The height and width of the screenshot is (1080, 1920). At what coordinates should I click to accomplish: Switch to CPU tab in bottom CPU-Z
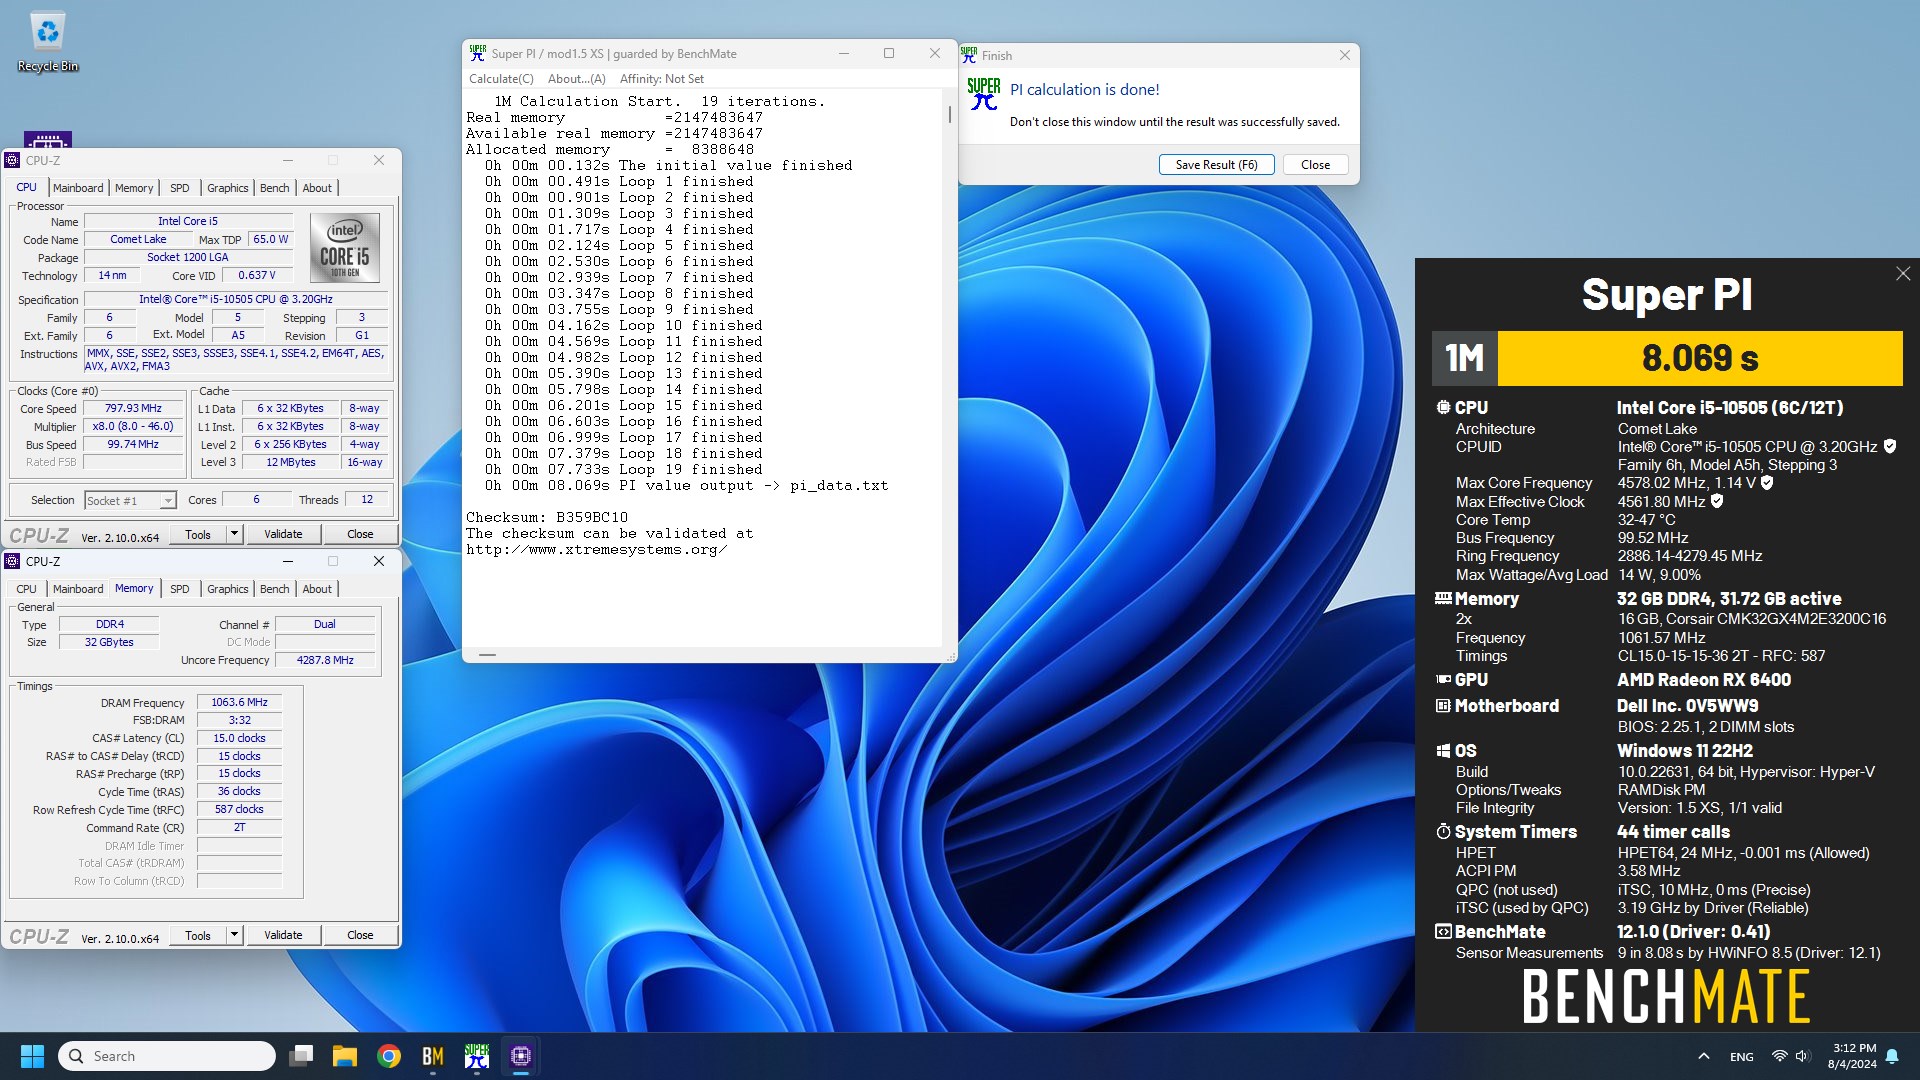tap(27, 589)
